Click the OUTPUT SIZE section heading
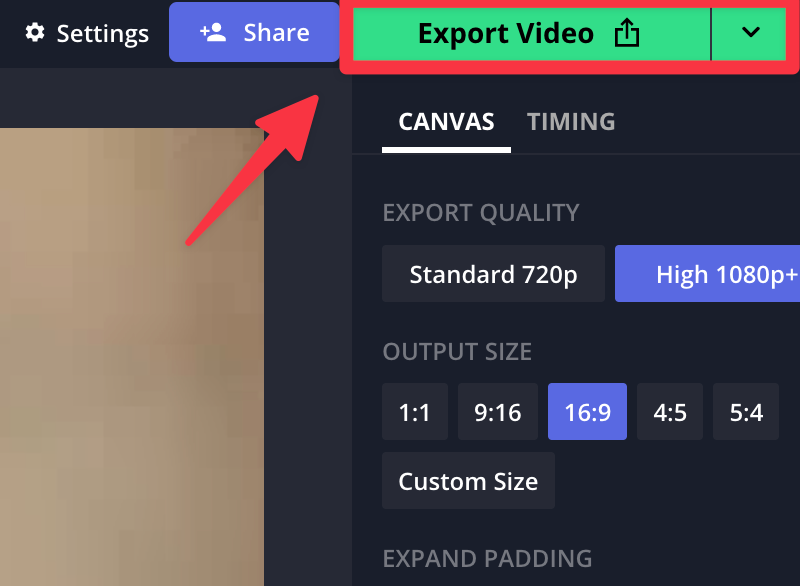This screenshot has height=586, width=800. (x=457, y=351)
